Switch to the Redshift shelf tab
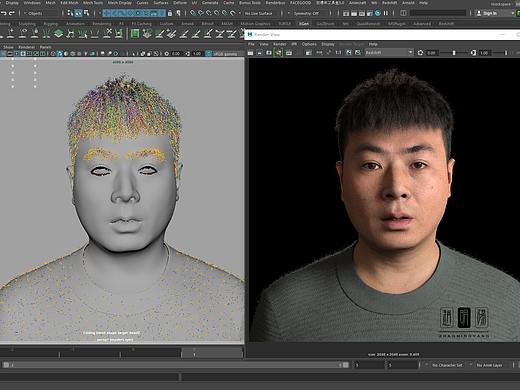Screen dimensions: 520x390 [446, 24]
